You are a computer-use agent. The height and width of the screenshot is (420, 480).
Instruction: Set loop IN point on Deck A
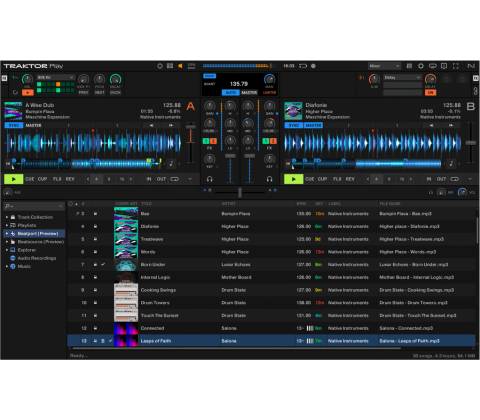coord(149,179)
